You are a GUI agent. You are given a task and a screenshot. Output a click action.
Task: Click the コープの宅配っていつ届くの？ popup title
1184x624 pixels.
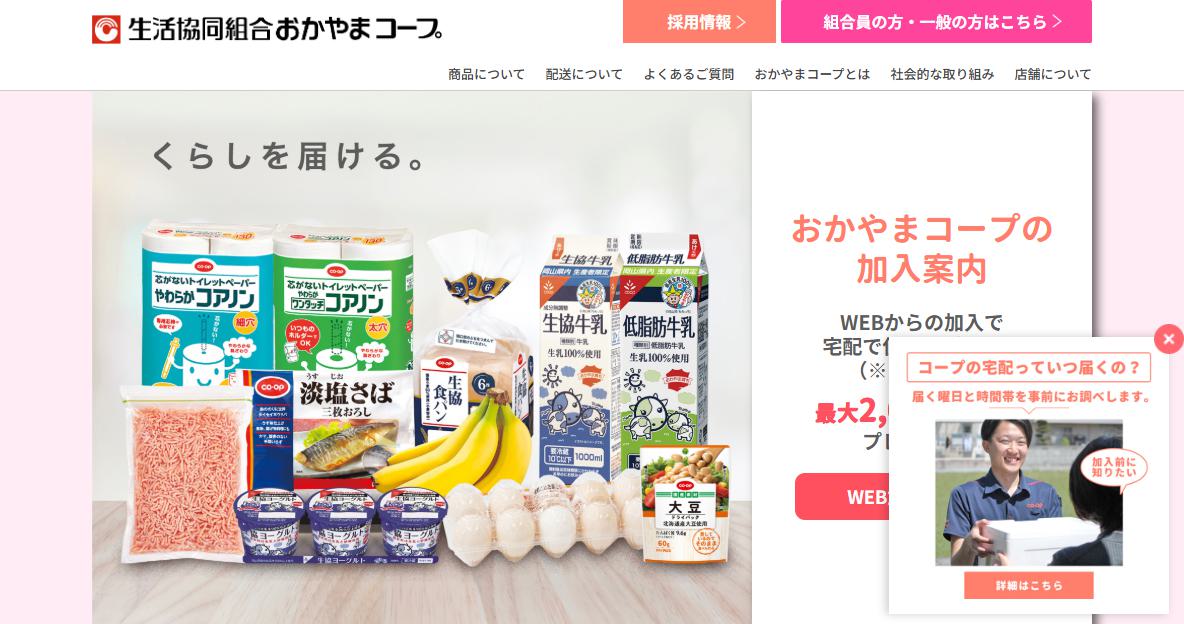1028,368
